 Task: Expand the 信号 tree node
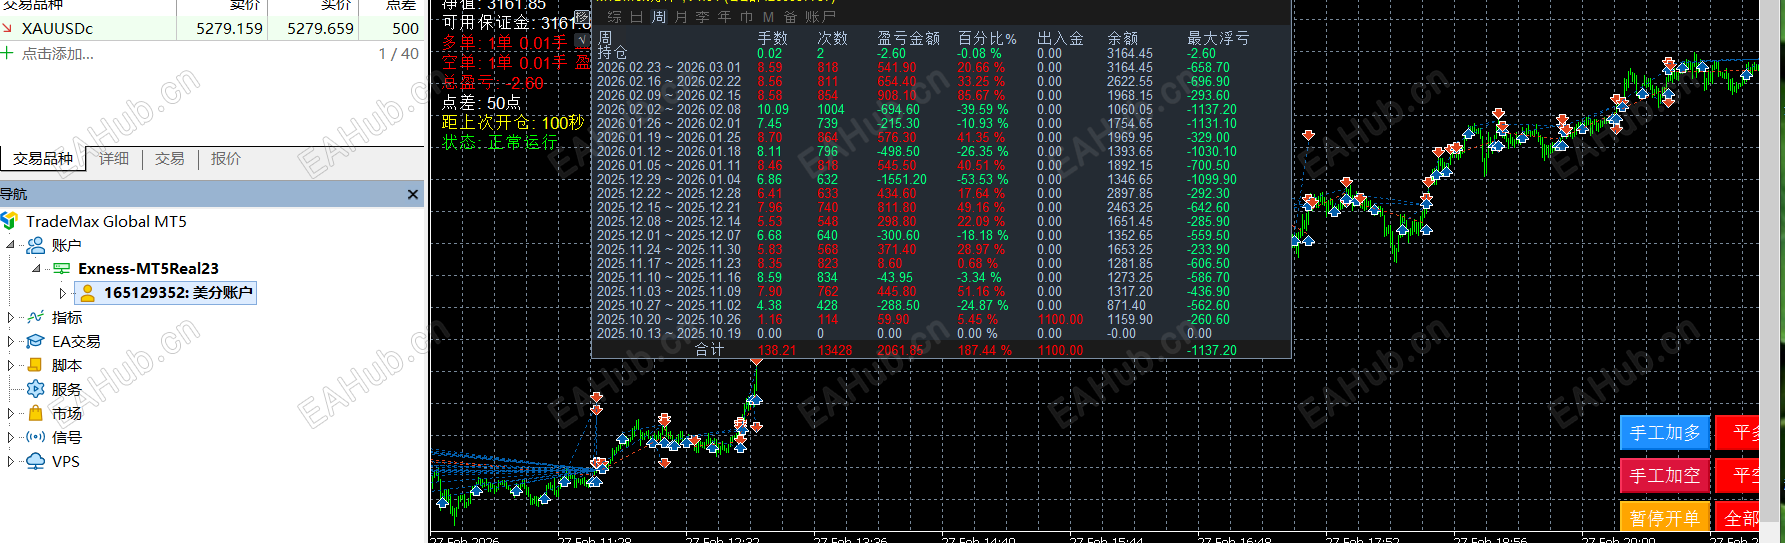11,437
